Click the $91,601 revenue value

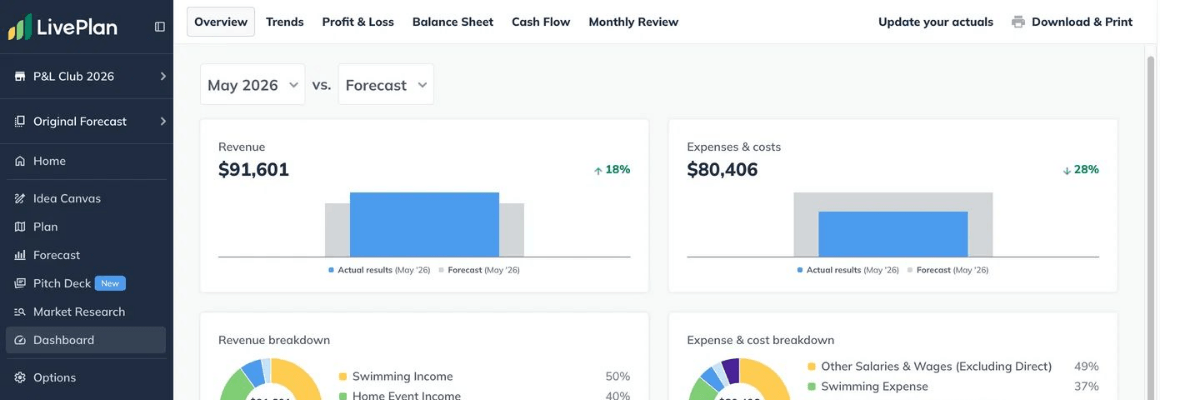(254, 170)
